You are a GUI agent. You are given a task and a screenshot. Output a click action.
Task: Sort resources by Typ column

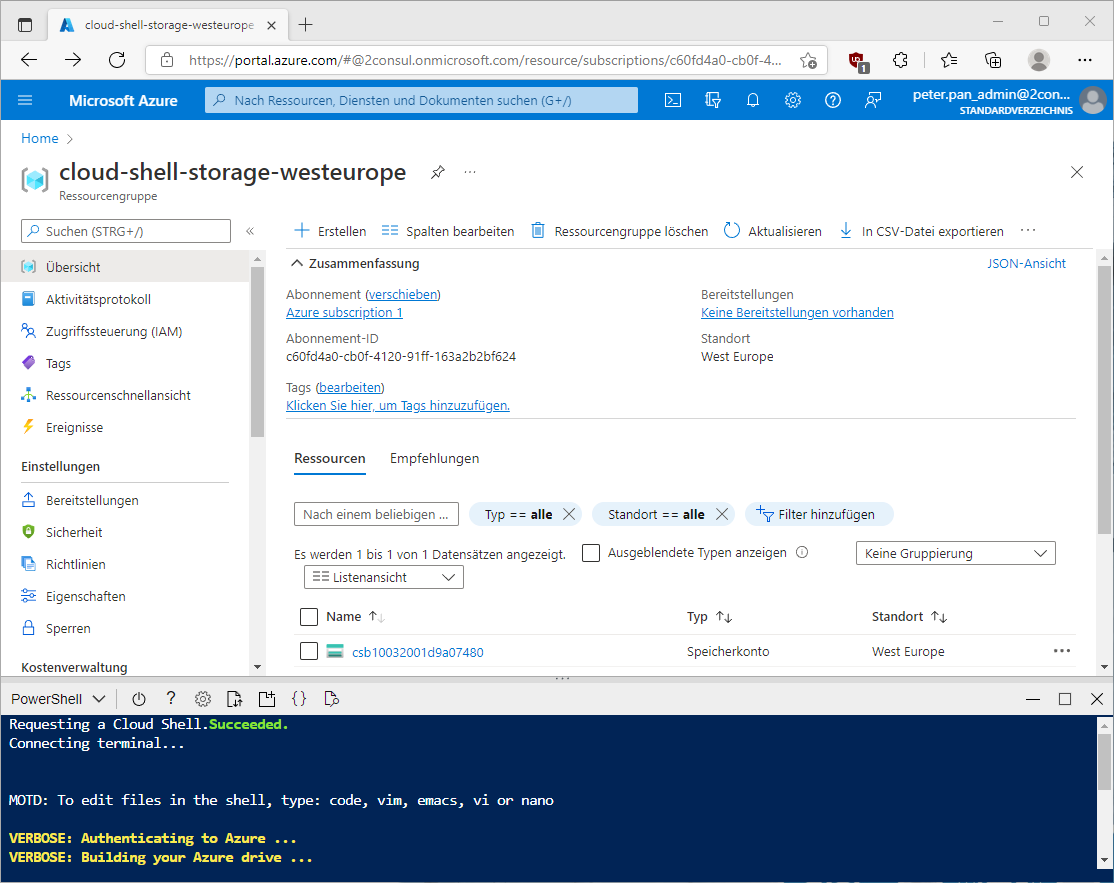point(709,617)
